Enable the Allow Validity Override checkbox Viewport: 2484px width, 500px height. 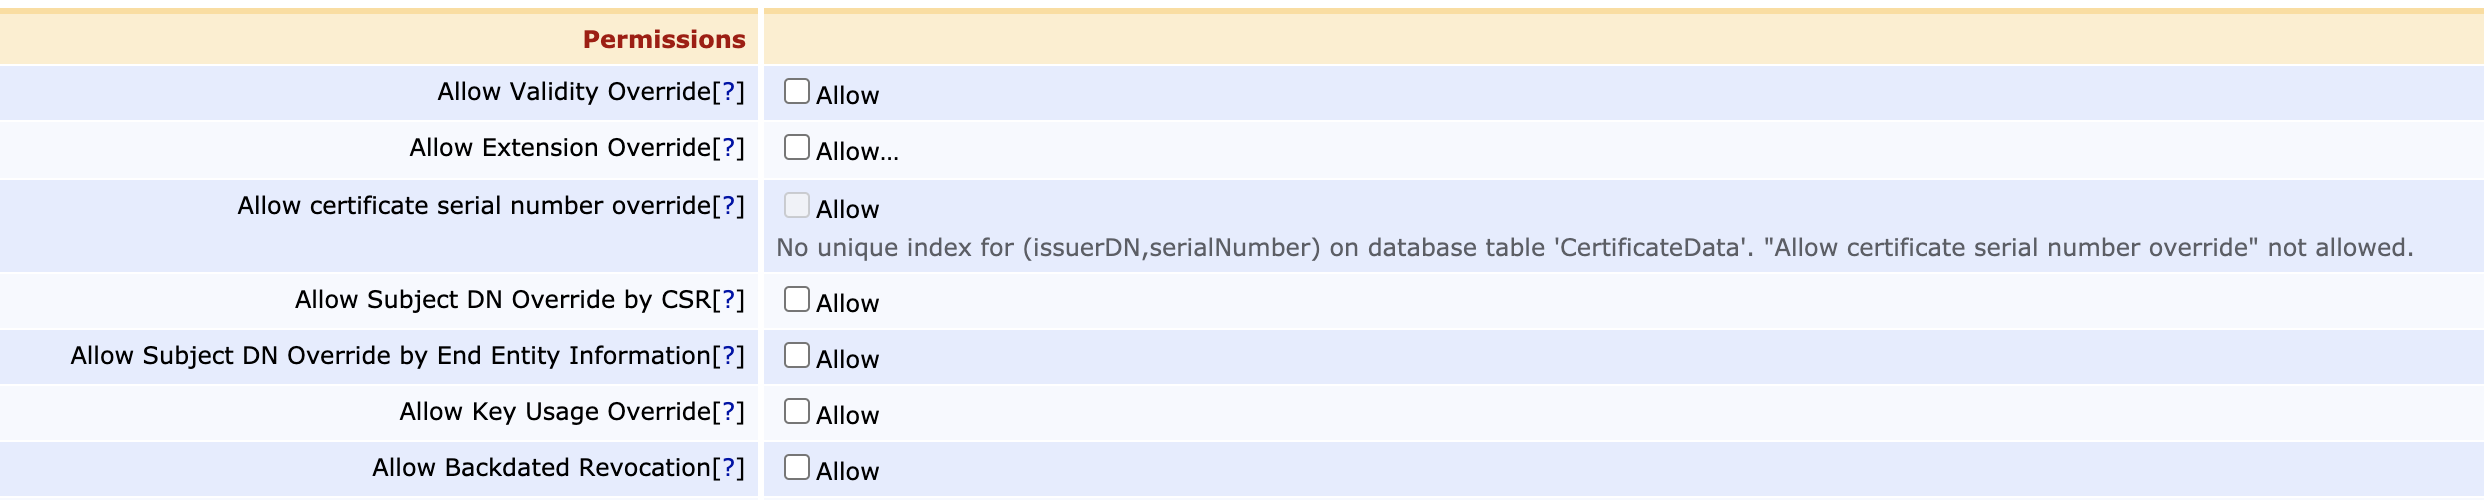(796, 91)
